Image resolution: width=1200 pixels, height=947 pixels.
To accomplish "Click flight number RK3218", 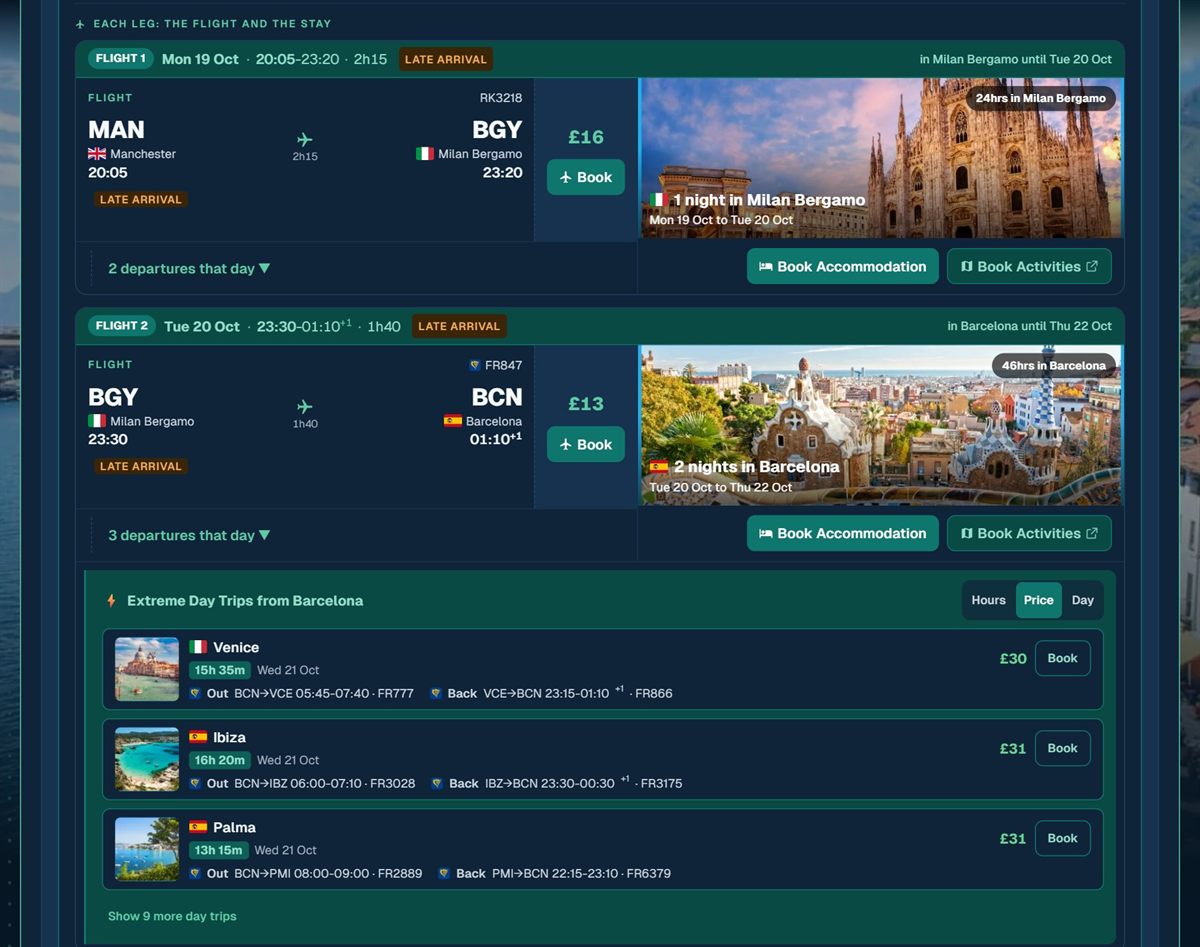I will click(x=501, y=98).
